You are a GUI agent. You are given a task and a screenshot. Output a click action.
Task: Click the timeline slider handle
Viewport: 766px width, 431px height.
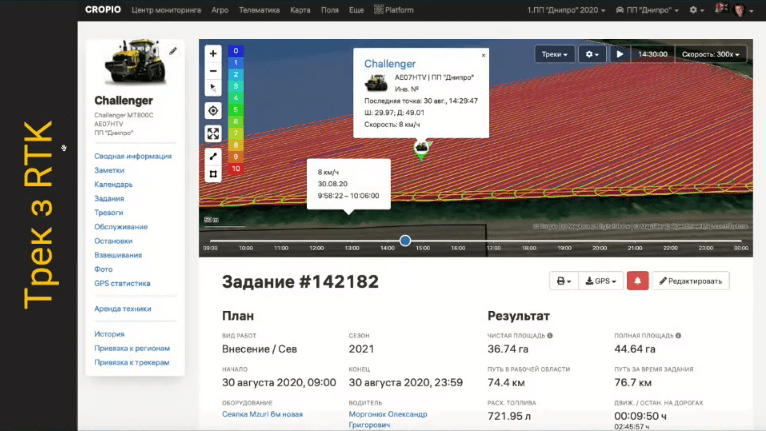(x=405, y=241)
